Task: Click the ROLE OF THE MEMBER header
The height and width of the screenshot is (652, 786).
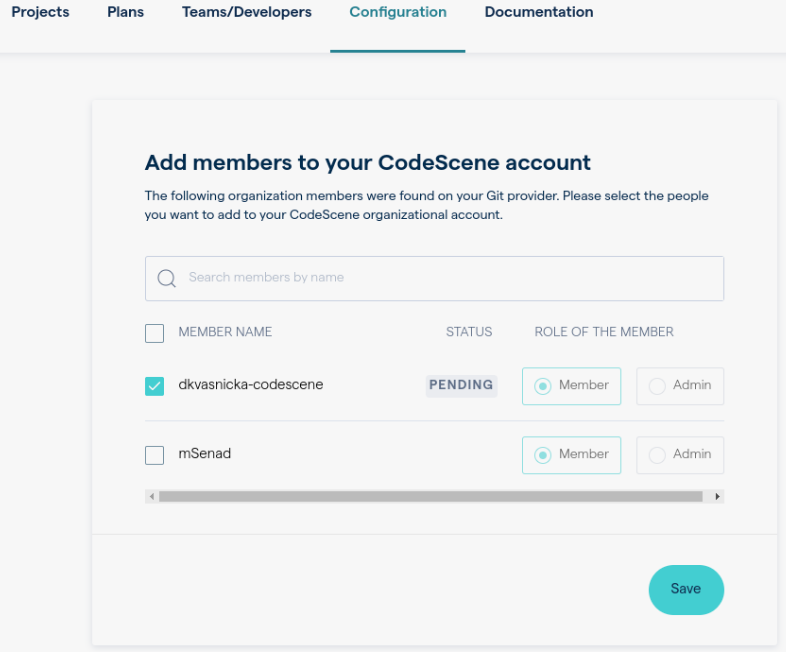Action: point(604,332)
